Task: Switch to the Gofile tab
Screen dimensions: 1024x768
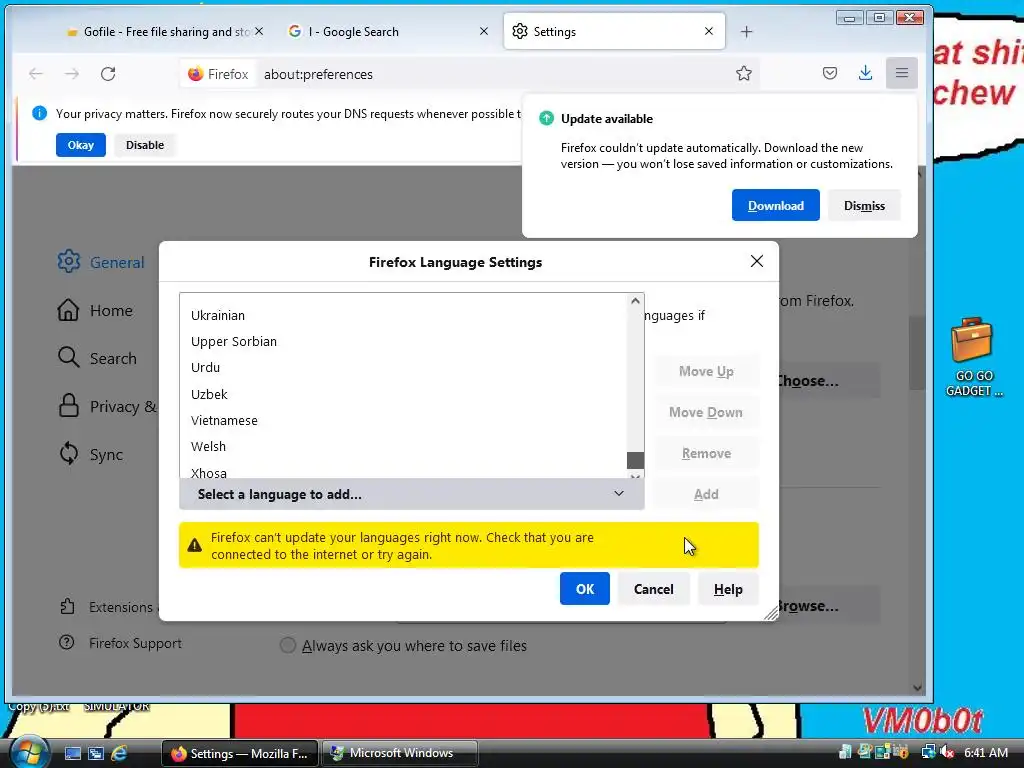Action: pos(165,31)
